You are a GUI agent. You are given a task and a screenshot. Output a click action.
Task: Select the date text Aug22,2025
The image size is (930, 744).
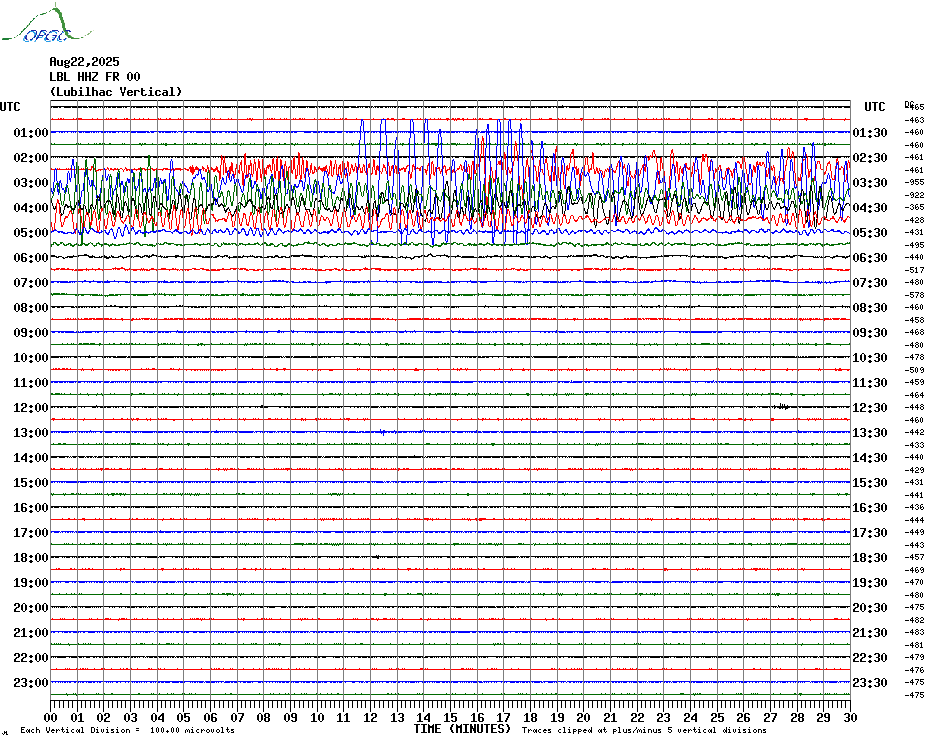tap(84, 62)
